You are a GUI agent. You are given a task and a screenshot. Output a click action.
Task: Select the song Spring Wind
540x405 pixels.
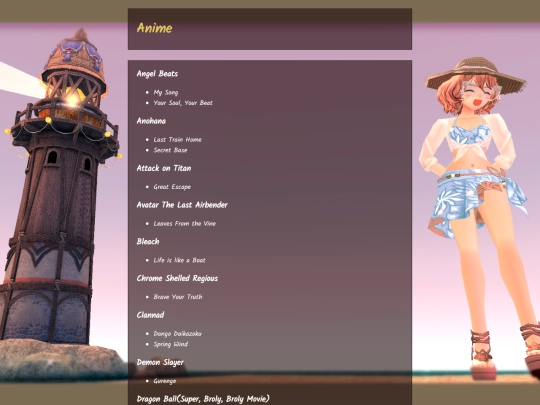point(171,344)
